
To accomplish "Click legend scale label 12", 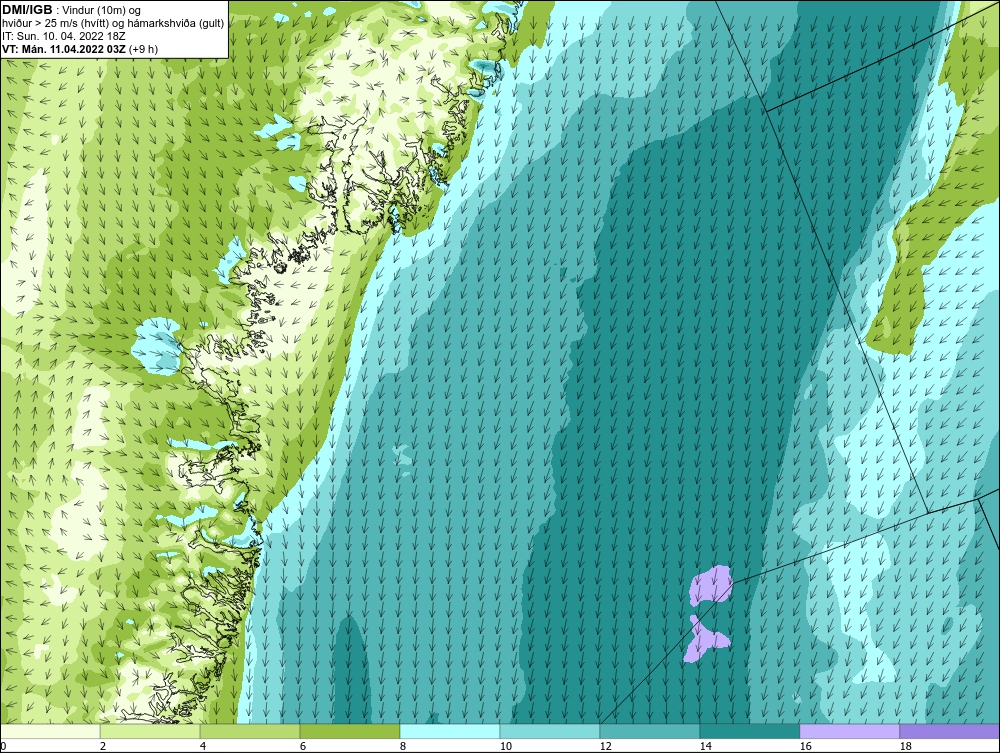I will coord(606,746).
